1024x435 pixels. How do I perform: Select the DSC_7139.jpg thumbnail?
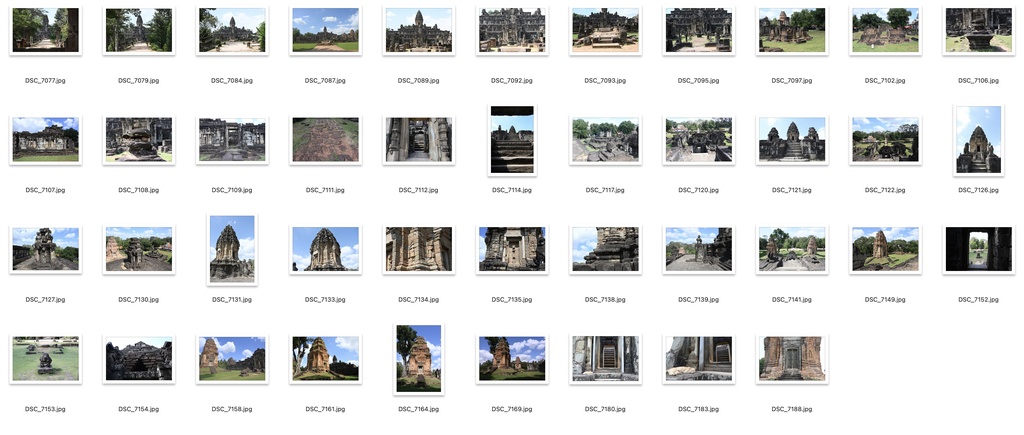[x=699, y=249]
